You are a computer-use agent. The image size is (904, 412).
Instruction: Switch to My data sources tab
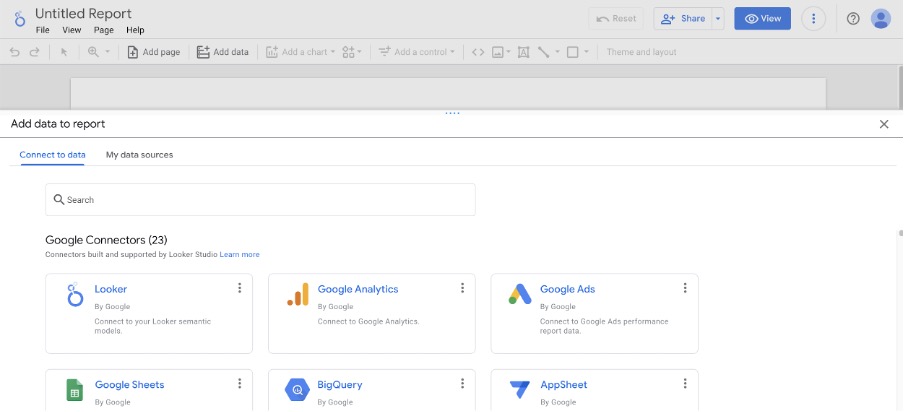pos(140,154)
